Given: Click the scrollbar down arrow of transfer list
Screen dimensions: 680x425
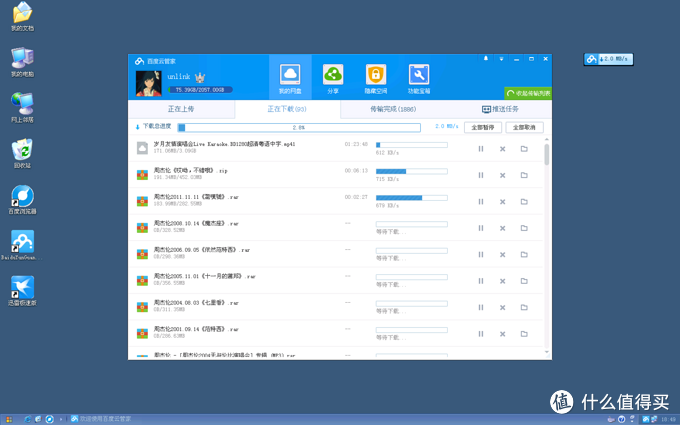Looking at the screenshot, I should pos(546,352).
